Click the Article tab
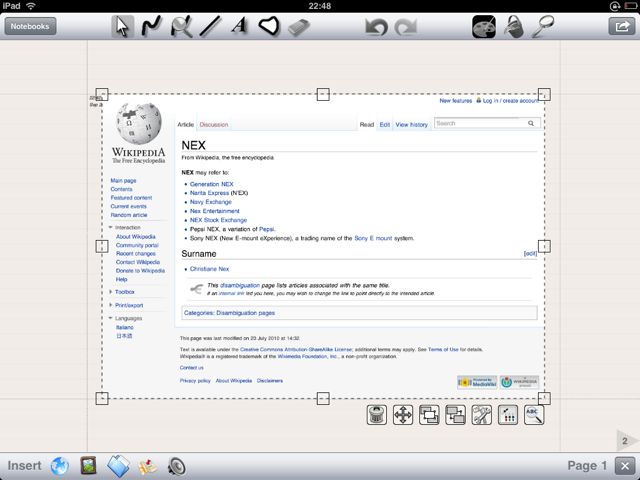 pos(186,124)
